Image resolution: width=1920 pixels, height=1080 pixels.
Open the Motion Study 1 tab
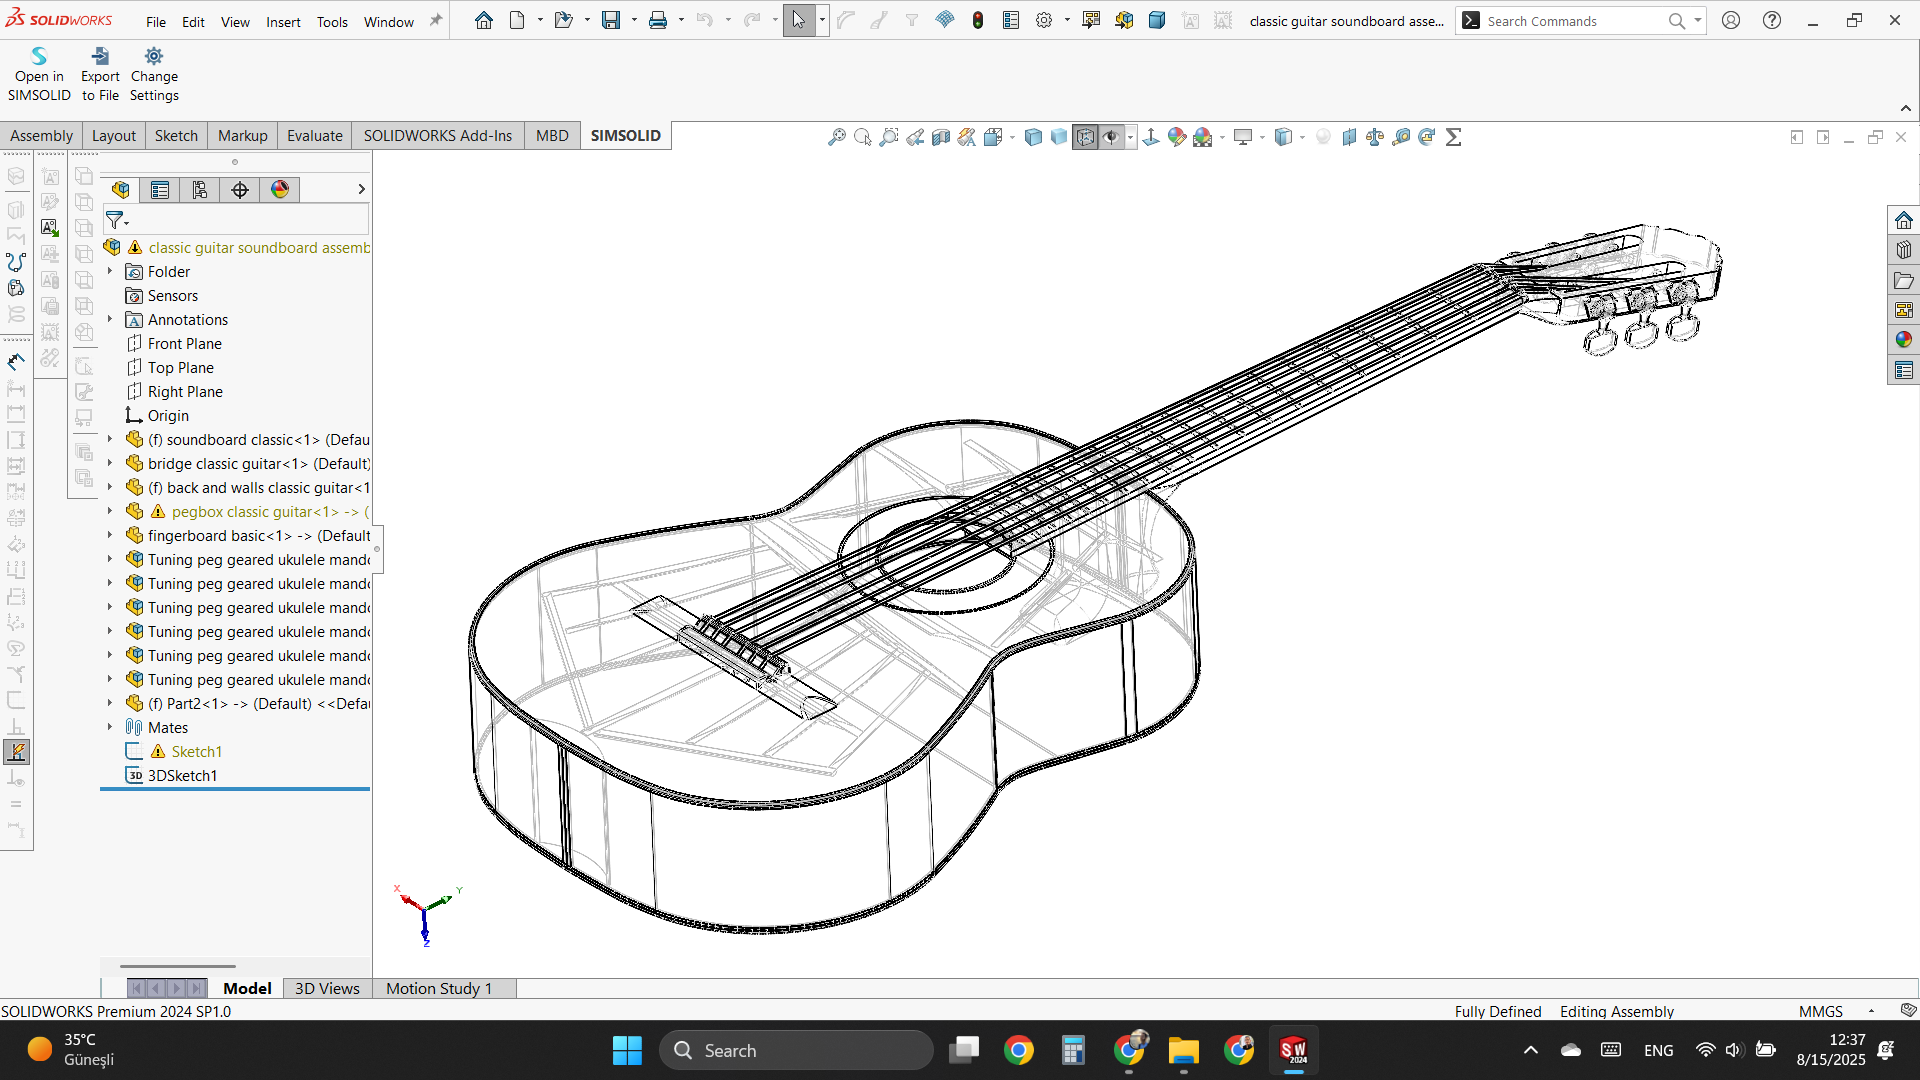(x=439, y=989)
